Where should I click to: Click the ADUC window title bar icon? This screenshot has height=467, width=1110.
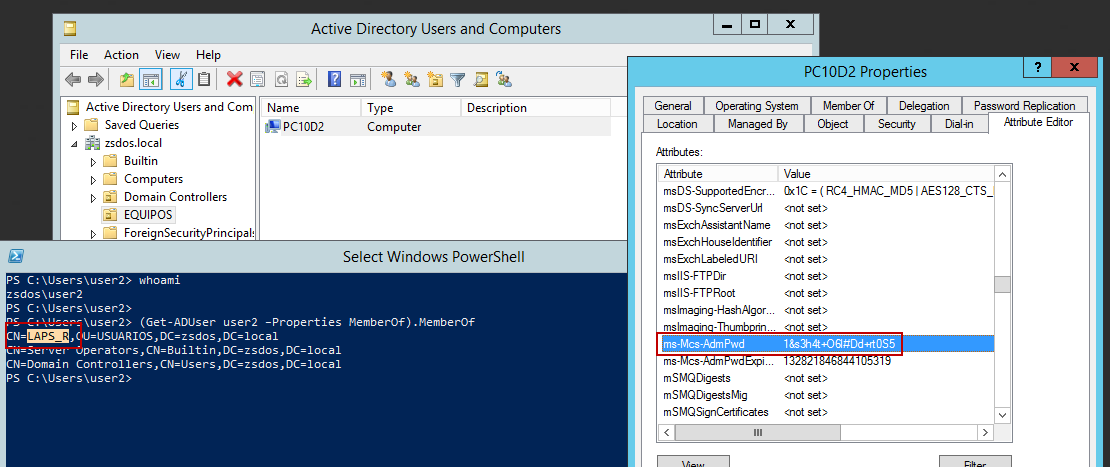(69, 29)
